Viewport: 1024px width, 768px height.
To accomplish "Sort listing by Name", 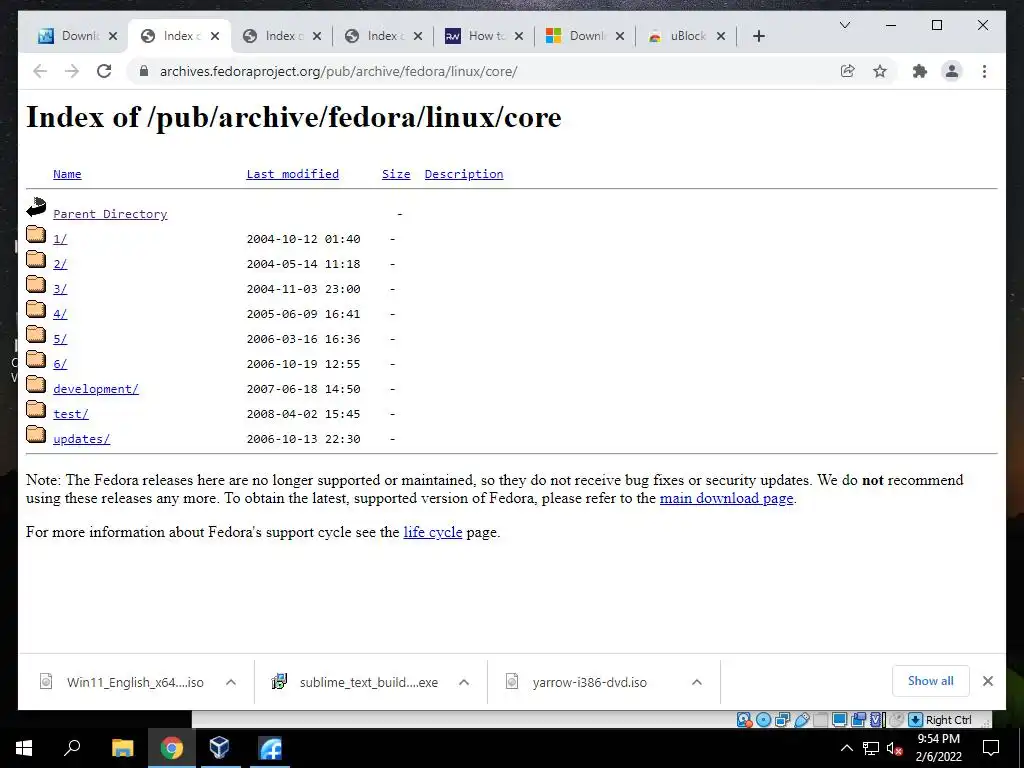I will (67, 174).
